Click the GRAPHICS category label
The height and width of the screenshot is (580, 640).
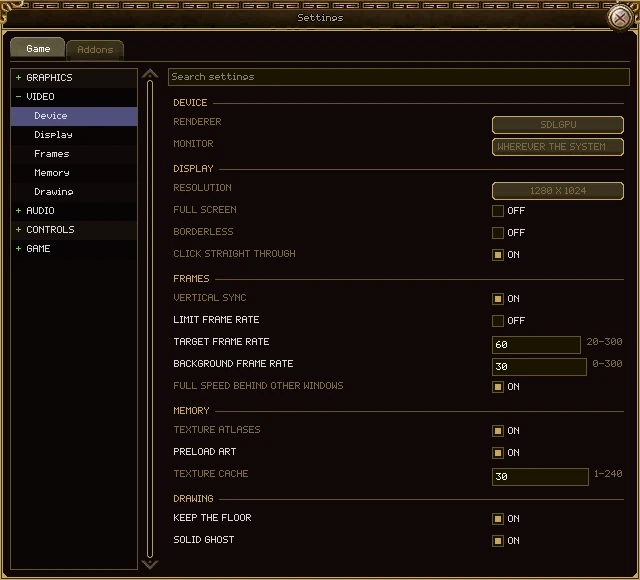point(49,78)
